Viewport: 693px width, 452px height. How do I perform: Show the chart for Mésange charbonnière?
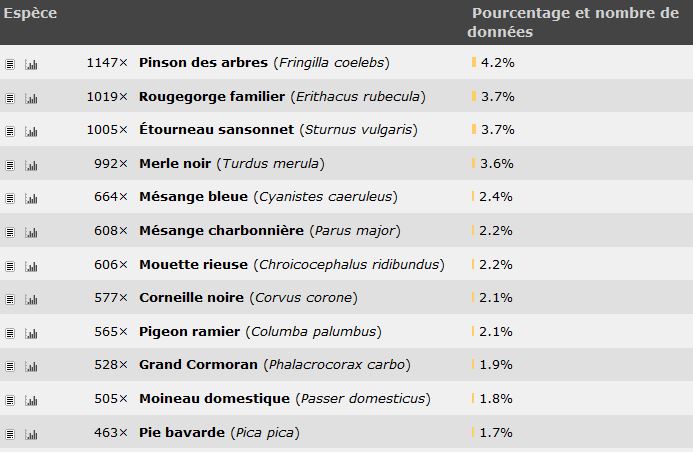click(31, 232)
